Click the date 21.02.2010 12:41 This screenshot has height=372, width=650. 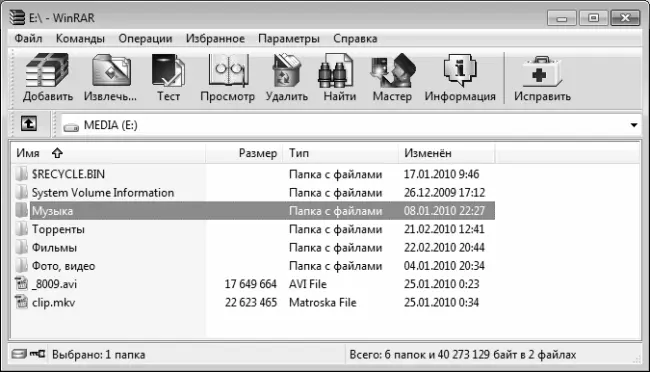[x=444, y=229]
